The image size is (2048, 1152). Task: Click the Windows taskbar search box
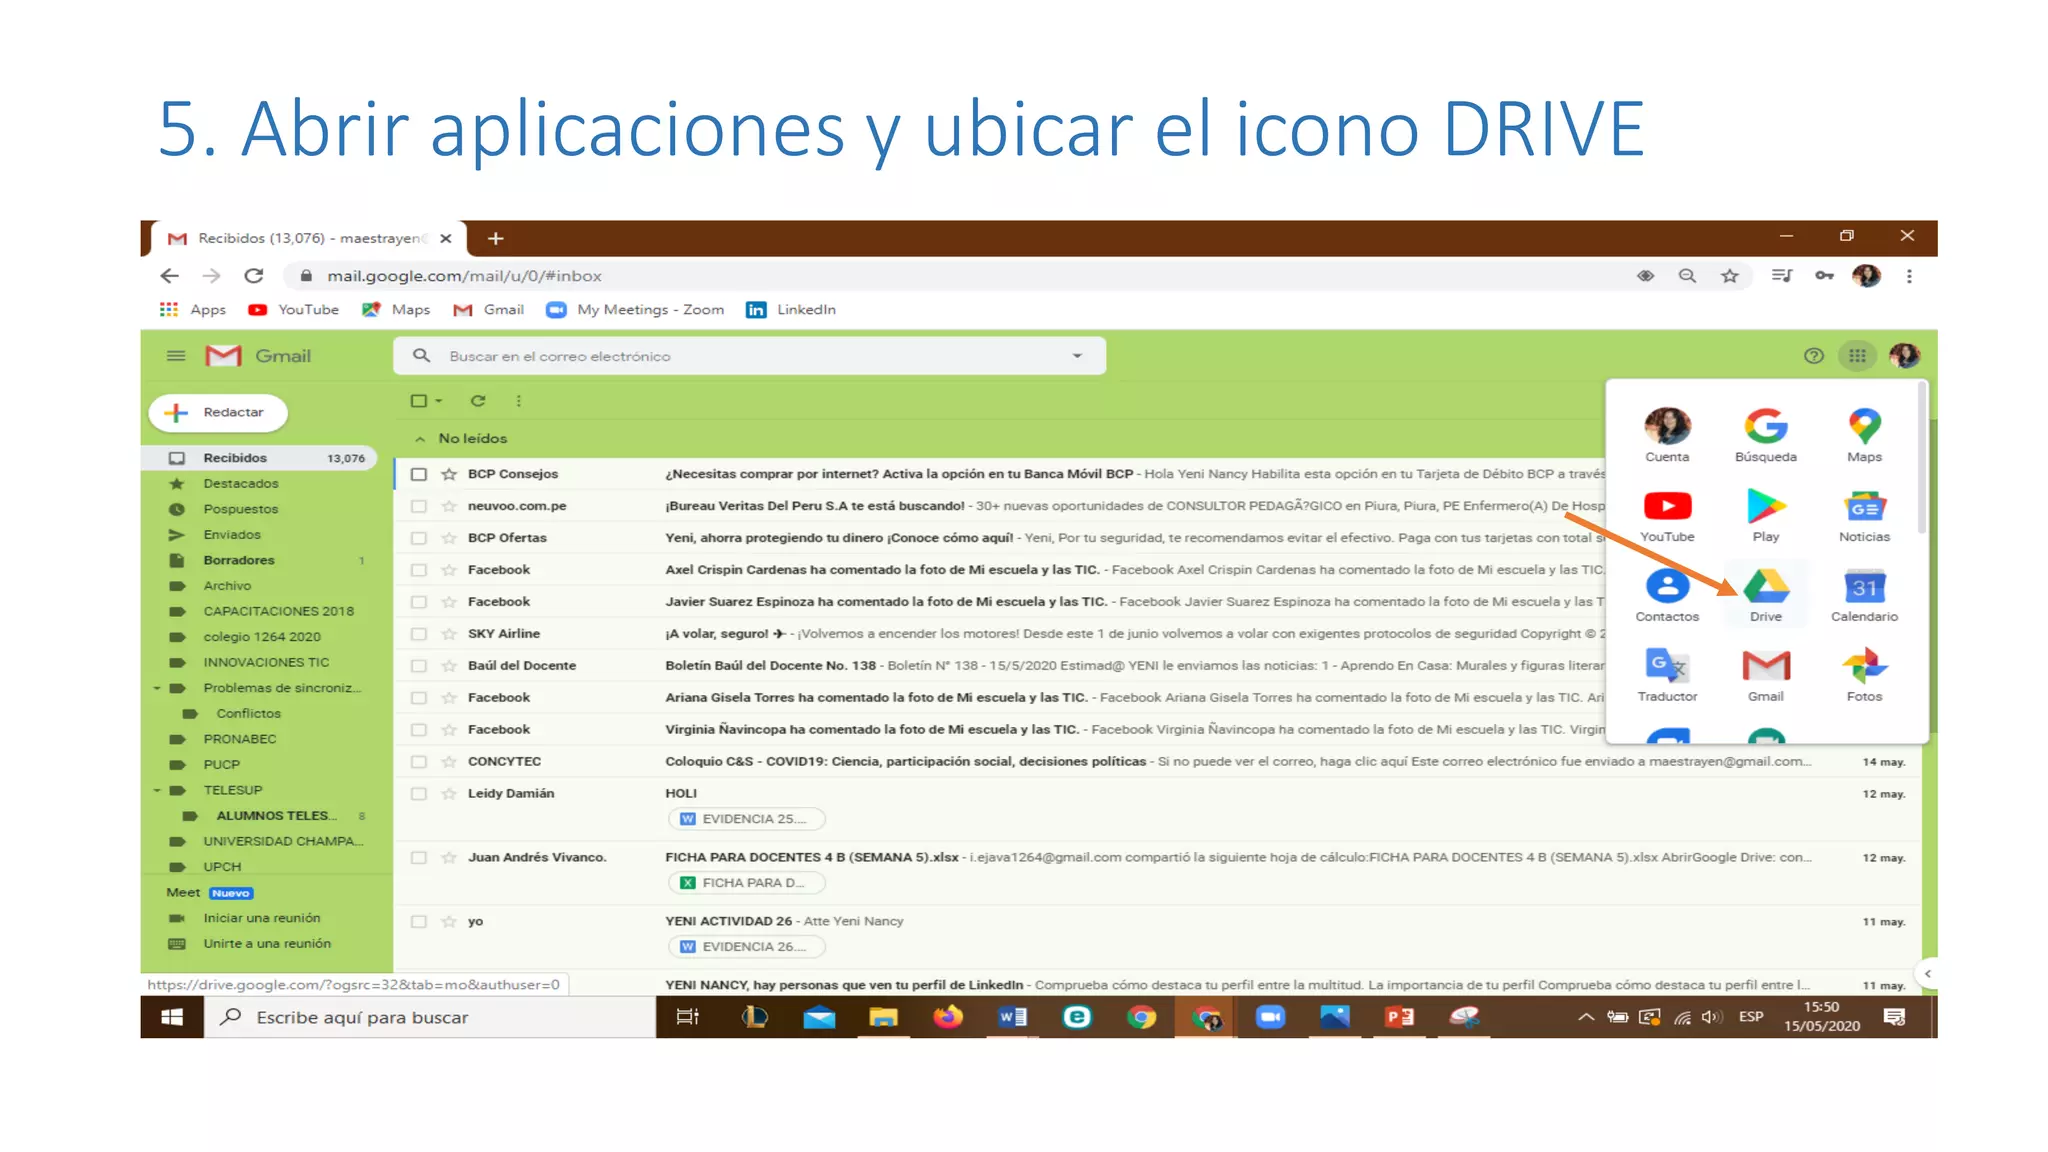click(x=430, y=1017)
